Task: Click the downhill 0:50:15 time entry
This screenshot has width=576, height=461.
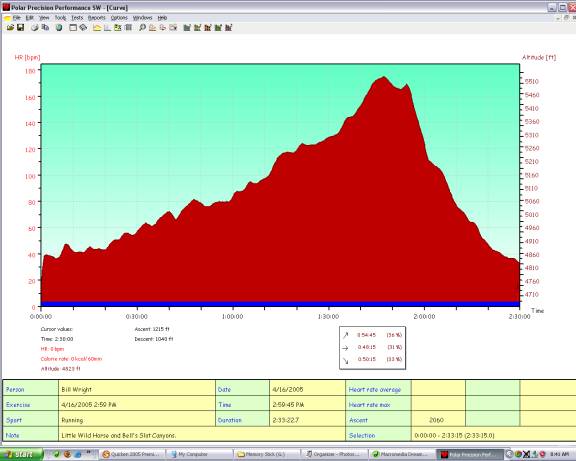Action: [366, 359]
